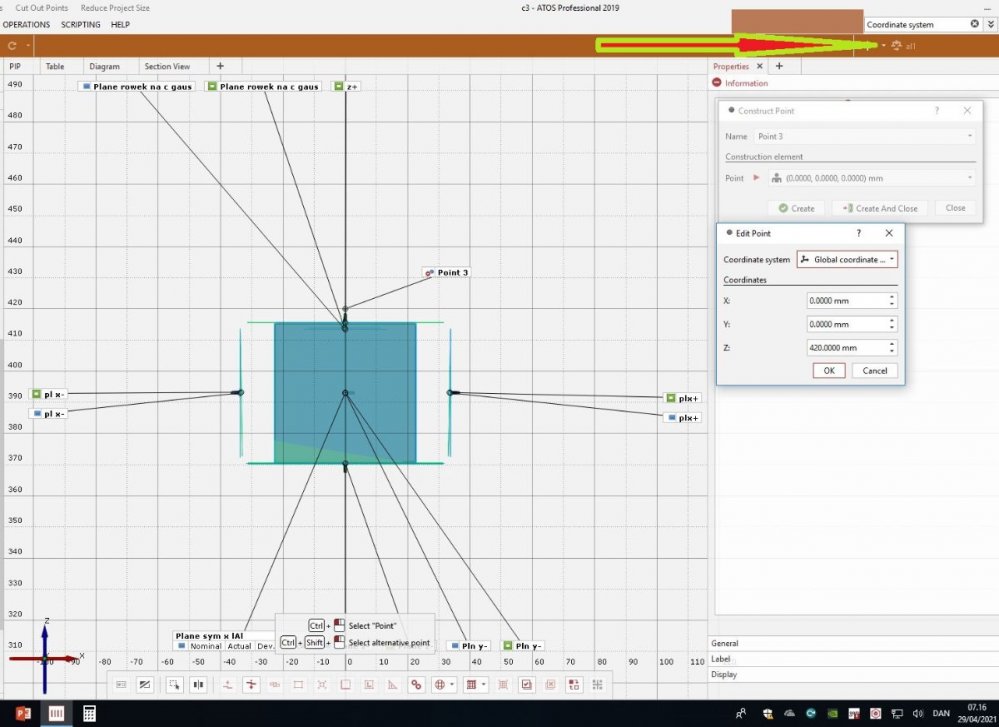
Task: Click the globe view icon in bottom toolbar
Action: [x=438, y=685]
